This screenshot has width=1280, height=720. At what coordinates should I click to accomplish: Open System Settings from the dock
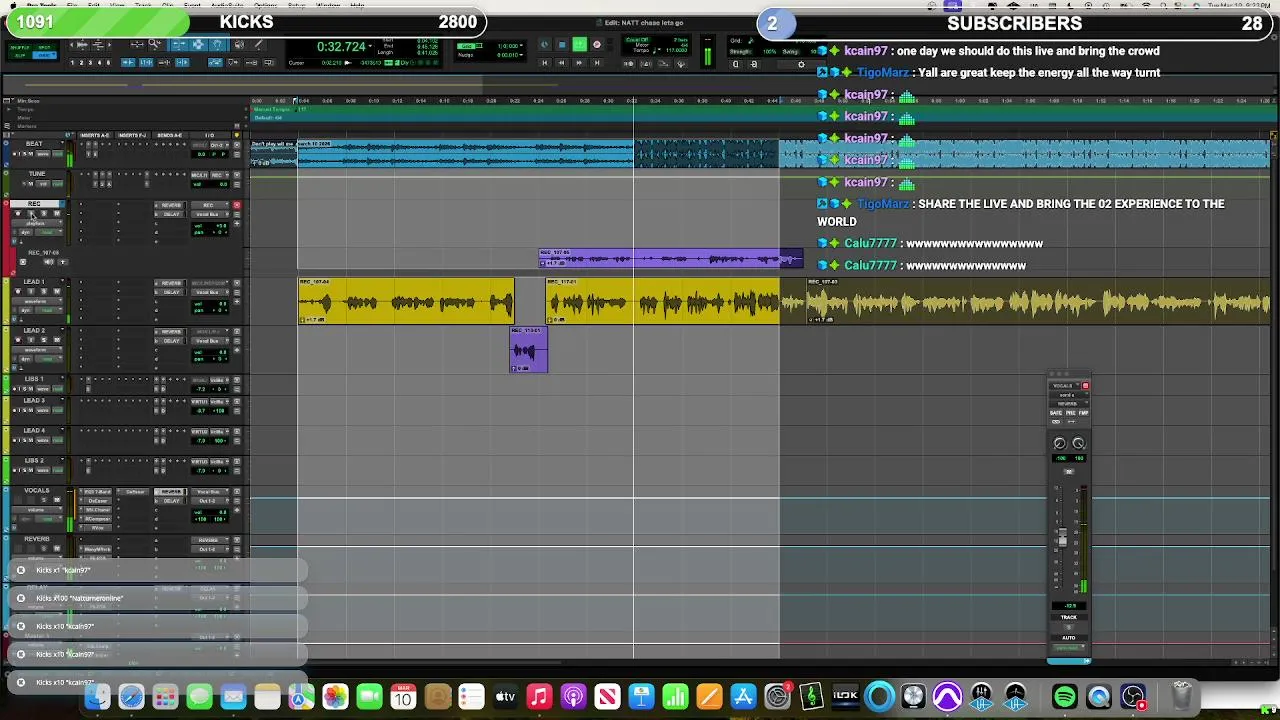pos(777,696)
